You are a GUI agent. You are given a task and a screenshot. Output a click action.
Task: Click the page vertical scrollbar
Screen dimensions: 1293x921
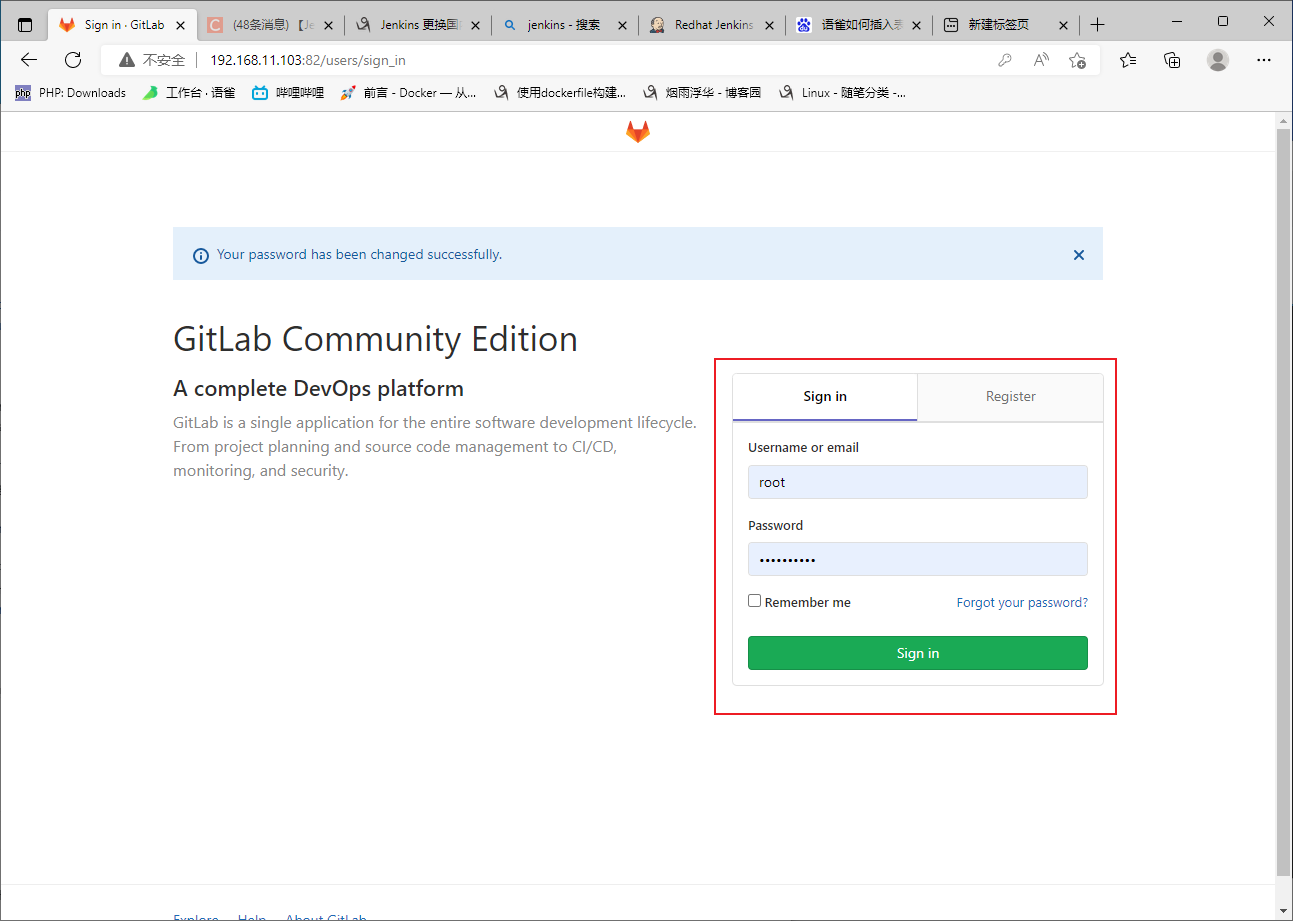click(1284, 502)
